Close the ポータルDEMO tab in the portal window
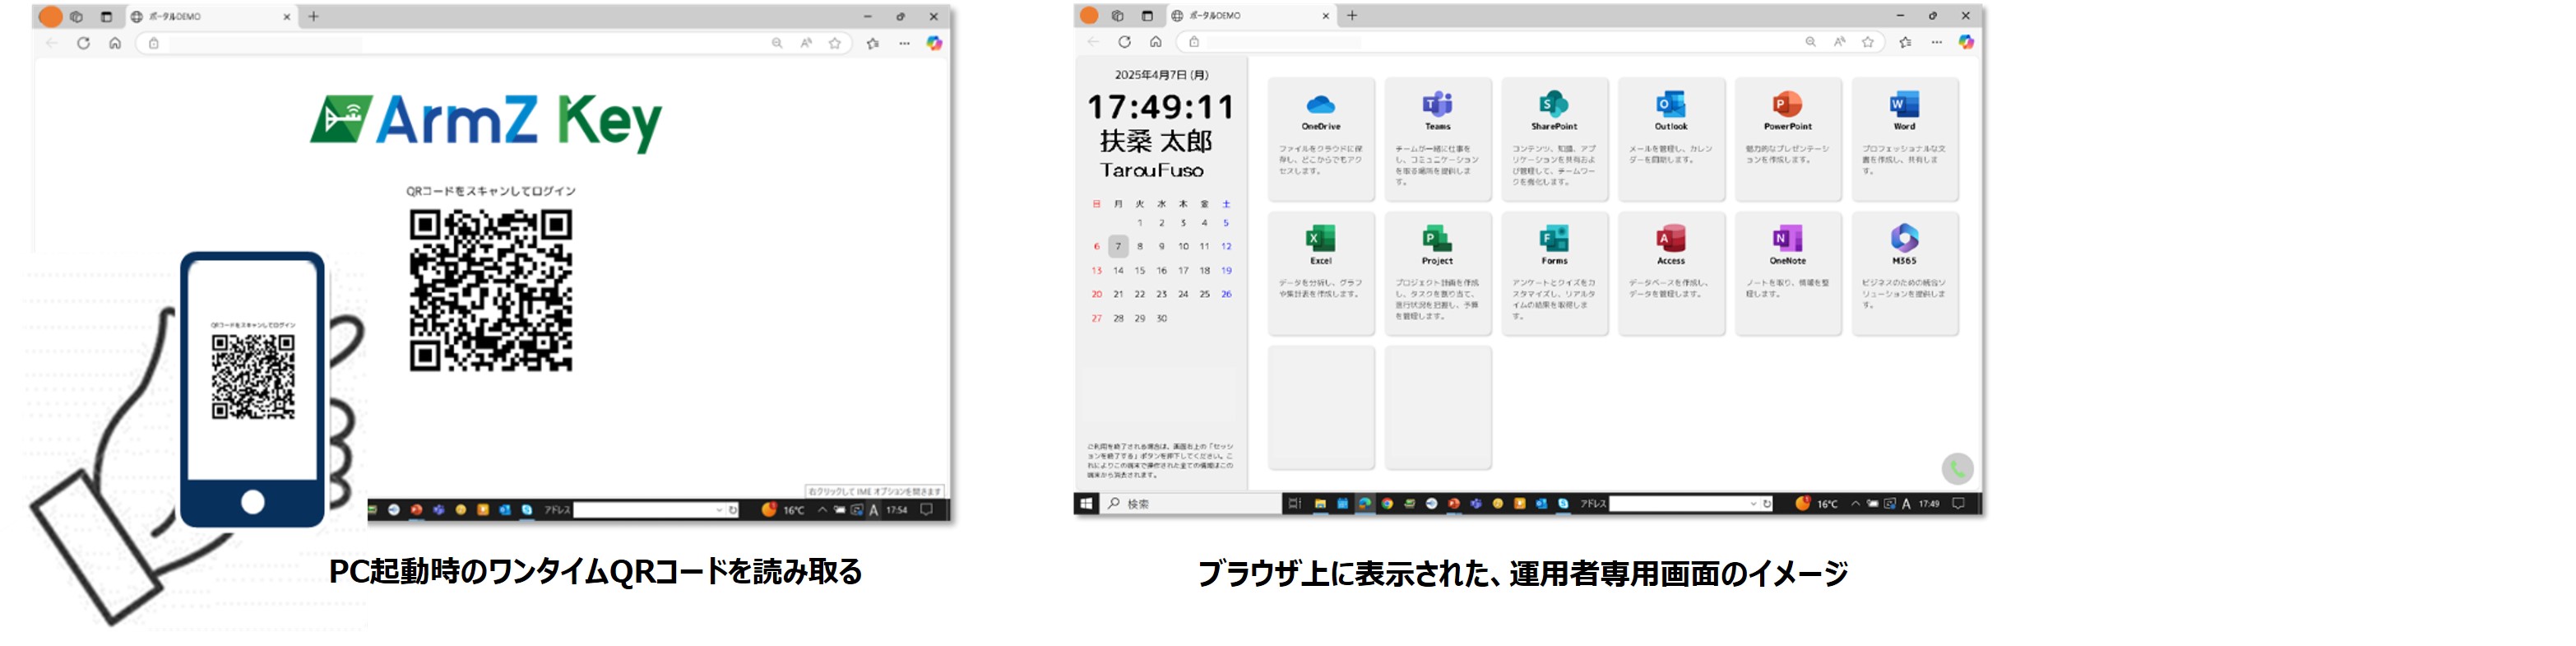Viewport: 2576px width, 646px height. (1326, 15)
